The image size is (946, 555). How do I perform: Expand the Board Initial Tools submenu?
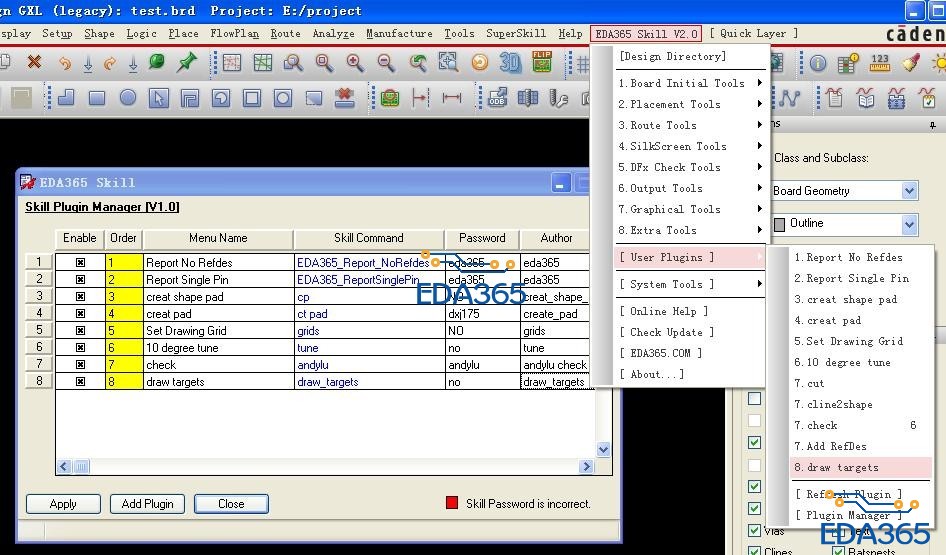[690, 83]
